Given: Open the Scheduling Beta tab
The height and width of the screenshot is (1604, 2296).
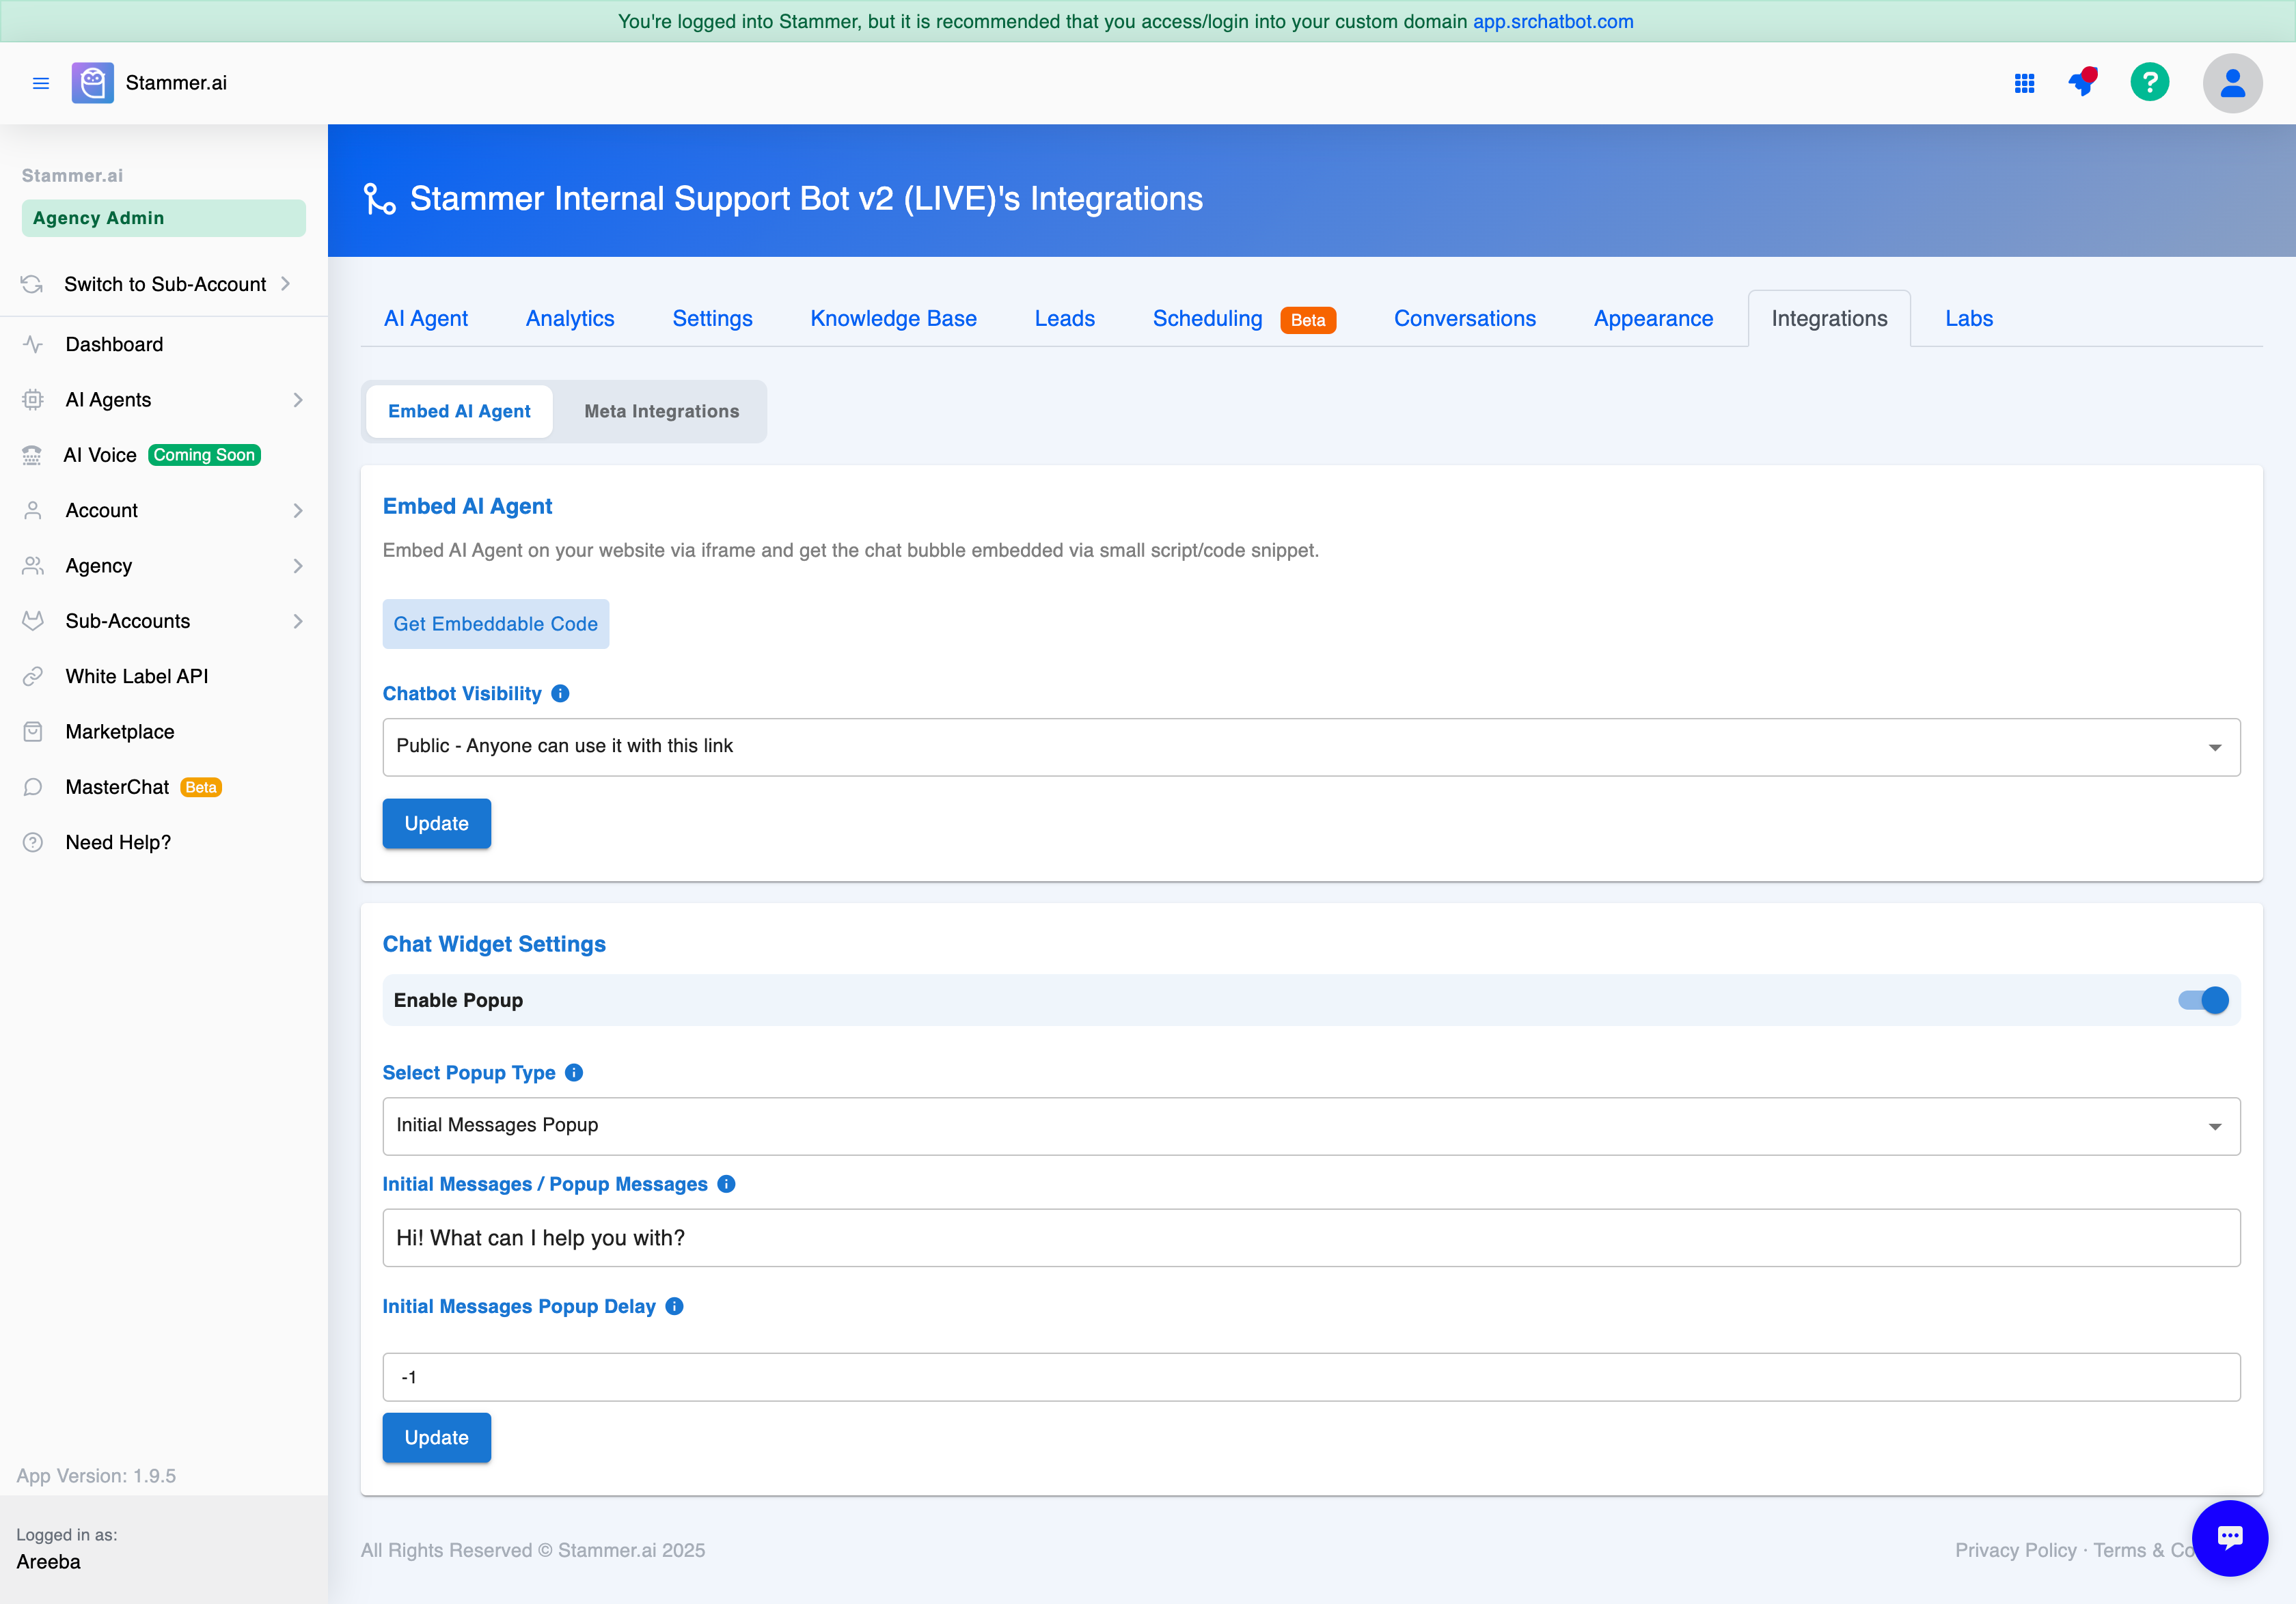Looking at the screenshot, I should pyautogui.click(x=1243, y=319).
